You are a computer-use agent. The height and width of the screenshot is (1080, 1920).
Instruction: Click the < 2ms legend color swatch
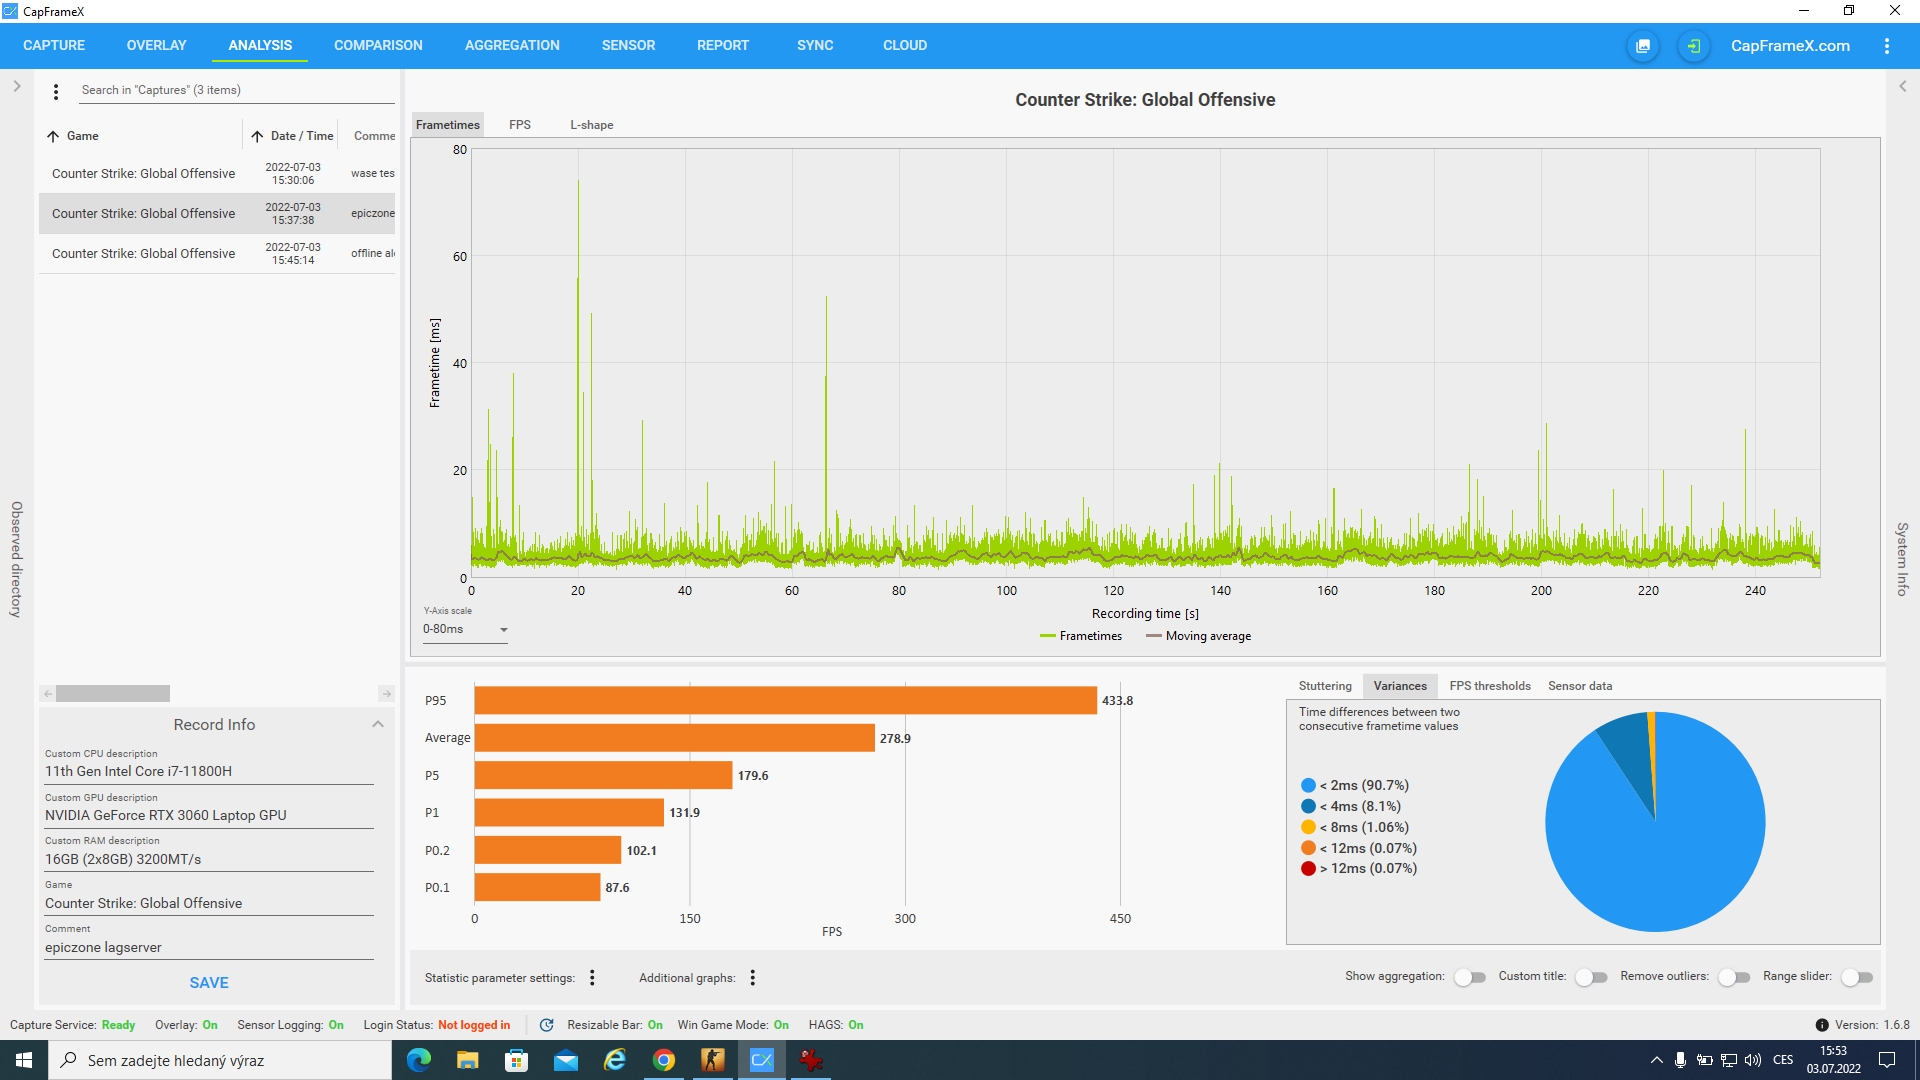click(1308, 786)
